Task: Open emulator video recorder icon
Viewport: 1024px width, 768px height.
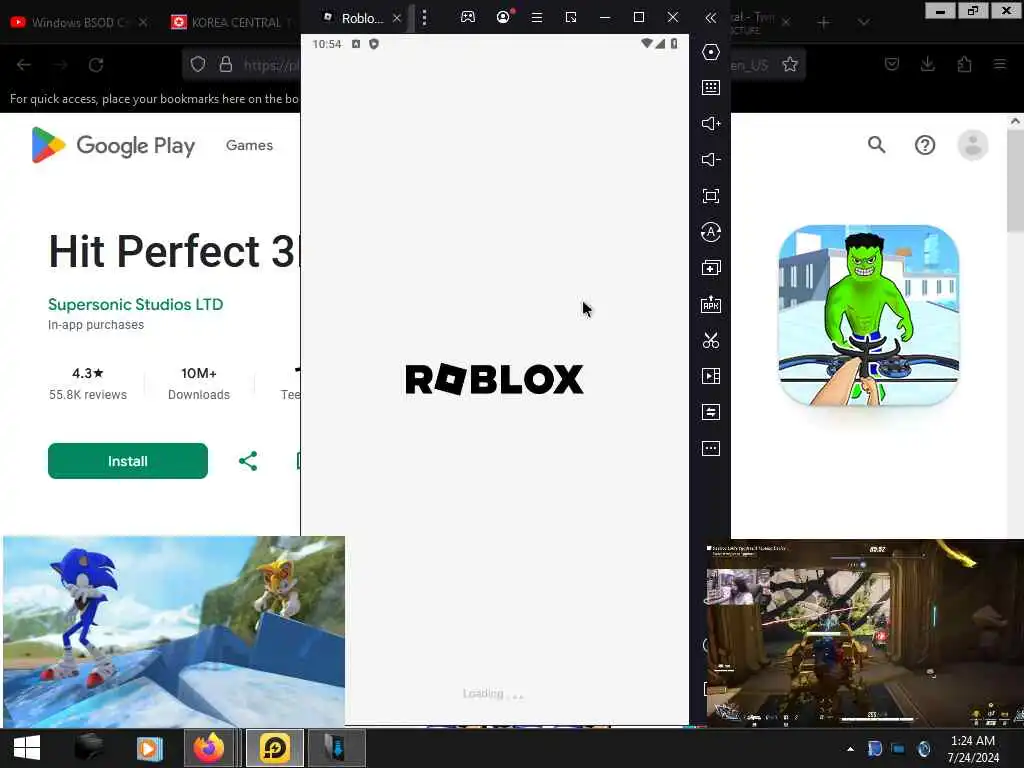Action: [711, 376]
